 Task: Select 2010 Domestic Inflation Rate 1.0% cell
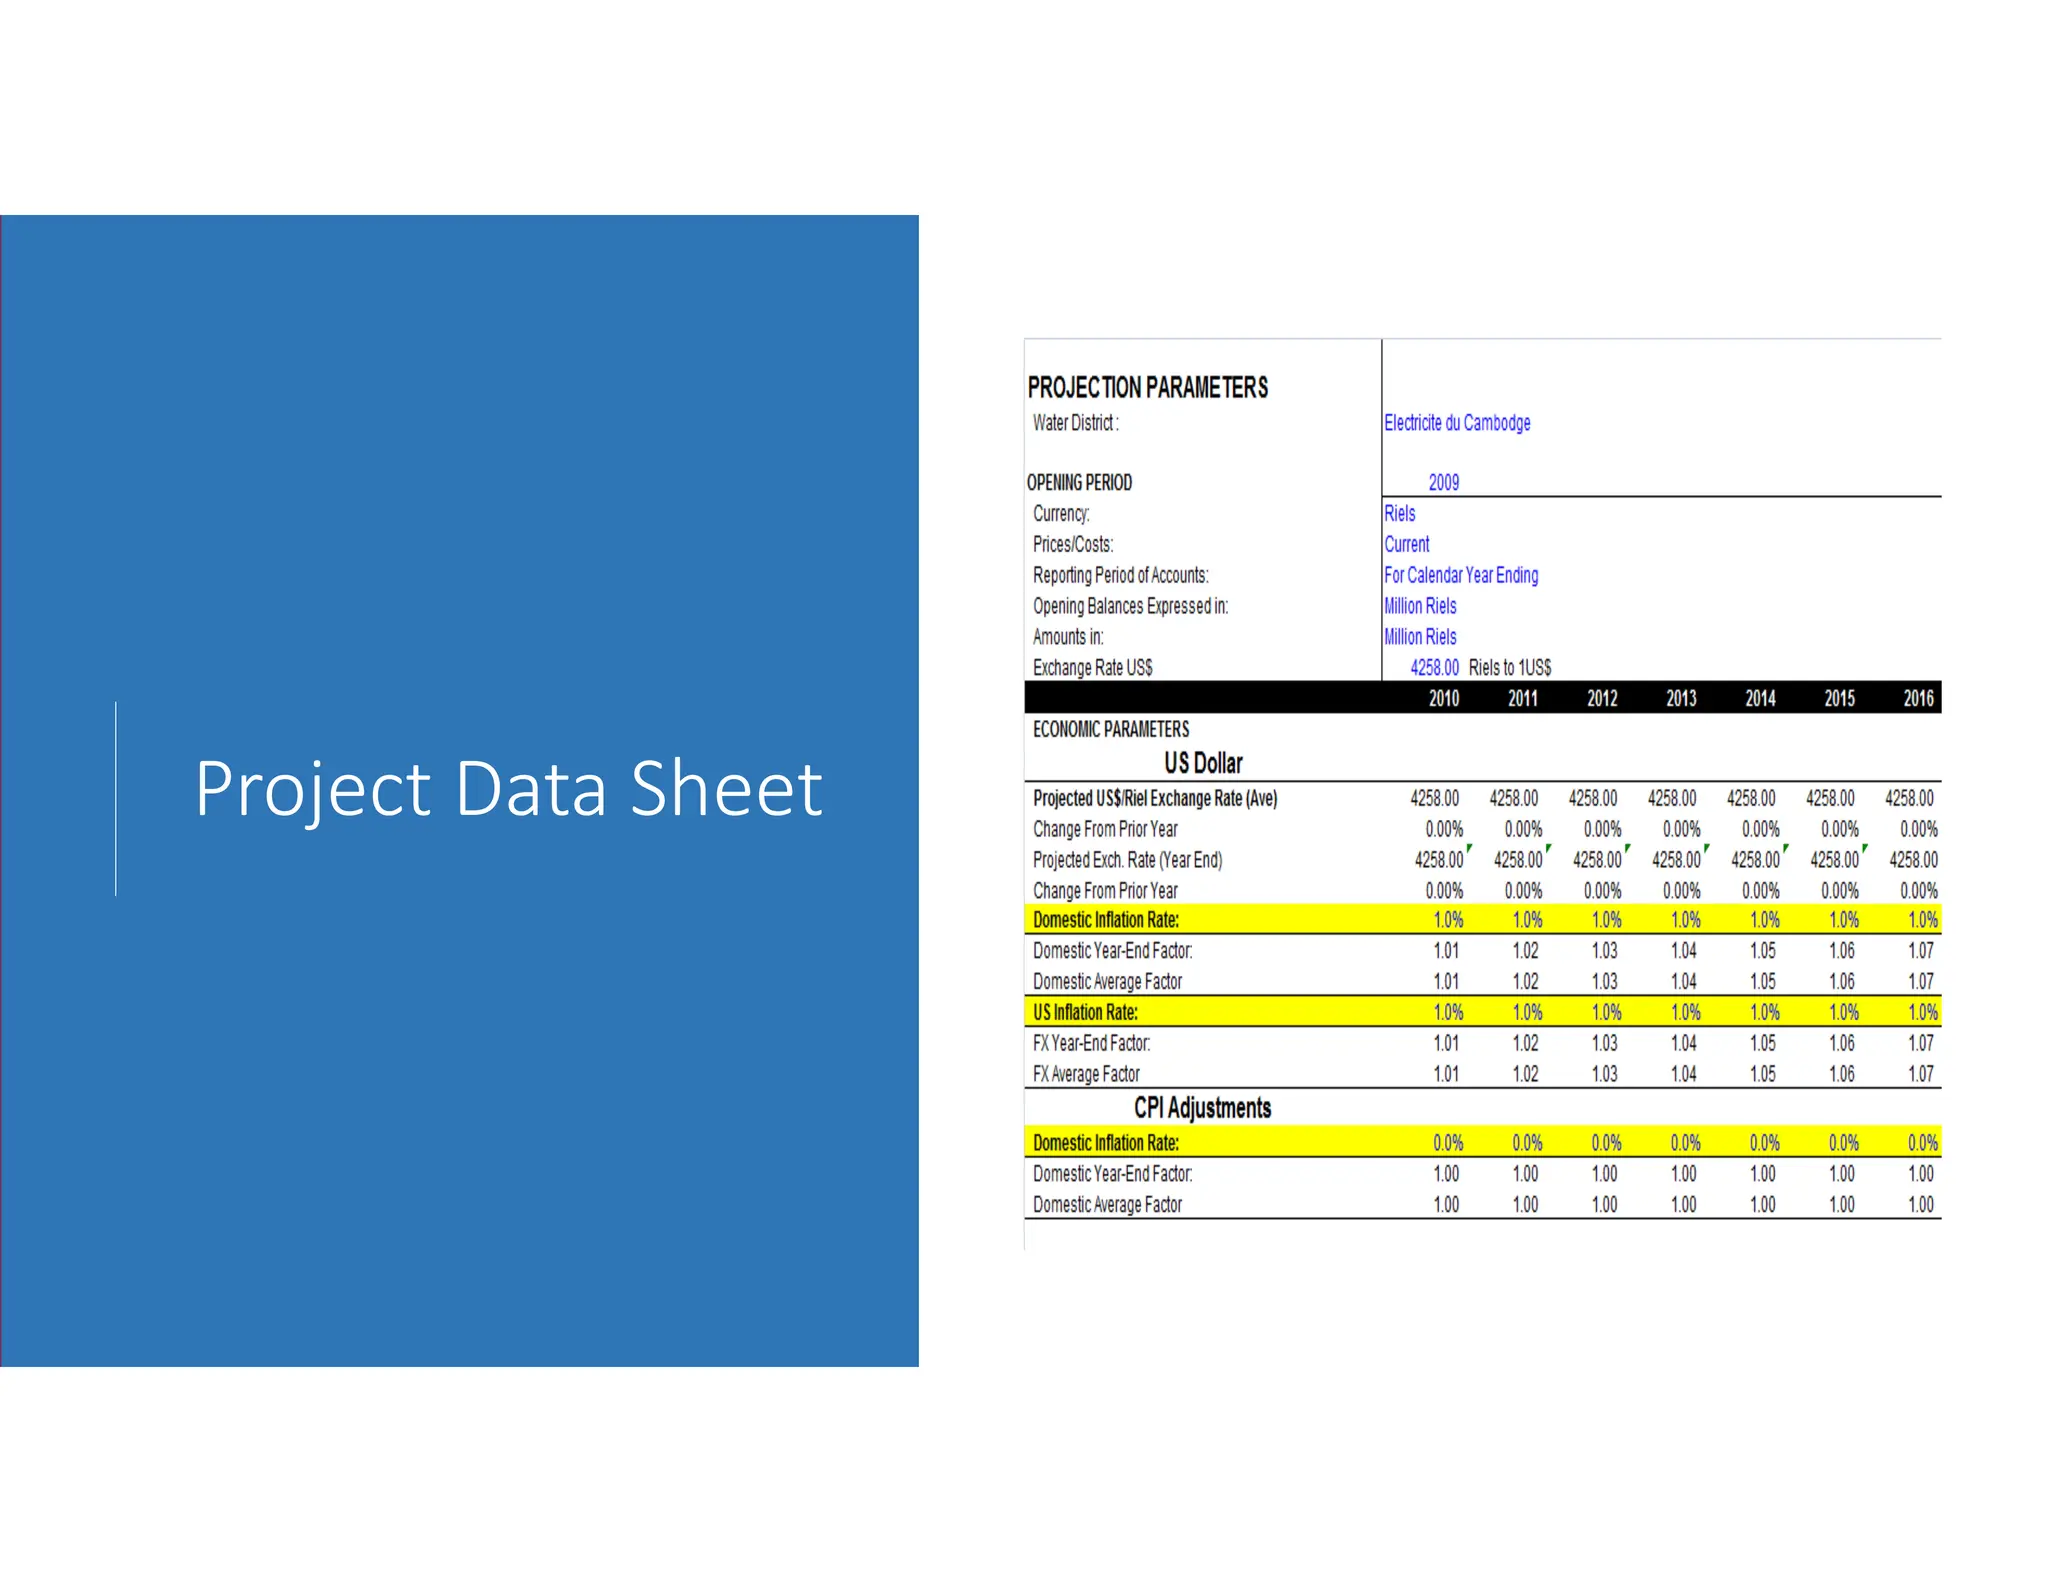1448,920
